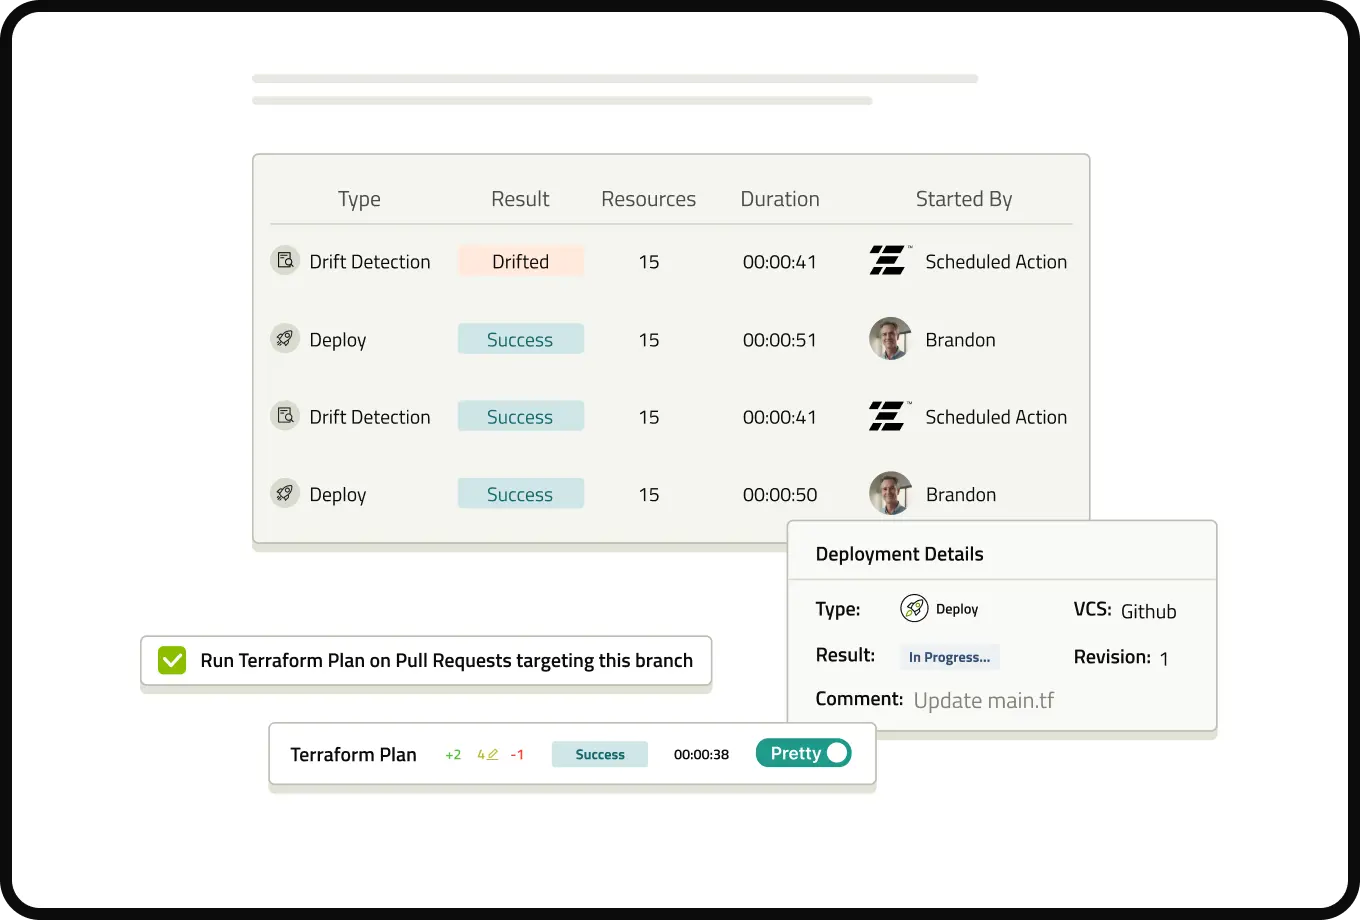
Task: Toggle the Run Terraform Plan on Pull Requests checkbox
Action: point(172,660)
